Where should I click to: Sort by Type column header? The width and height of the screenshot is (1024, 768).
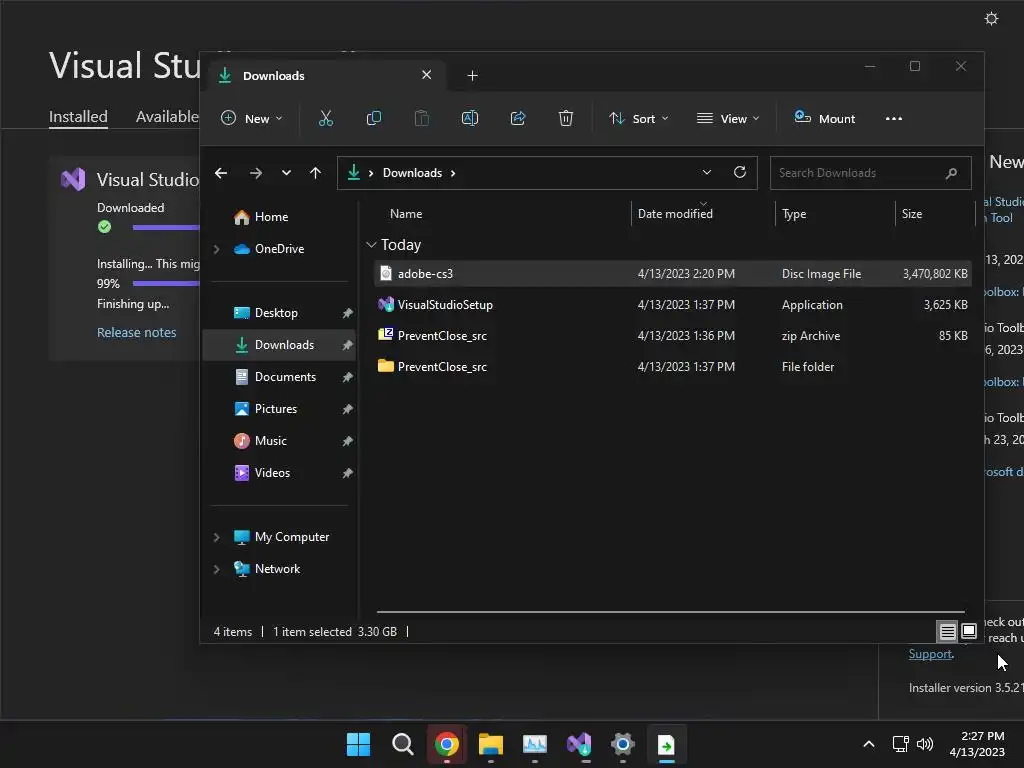[x=794, y=214]
